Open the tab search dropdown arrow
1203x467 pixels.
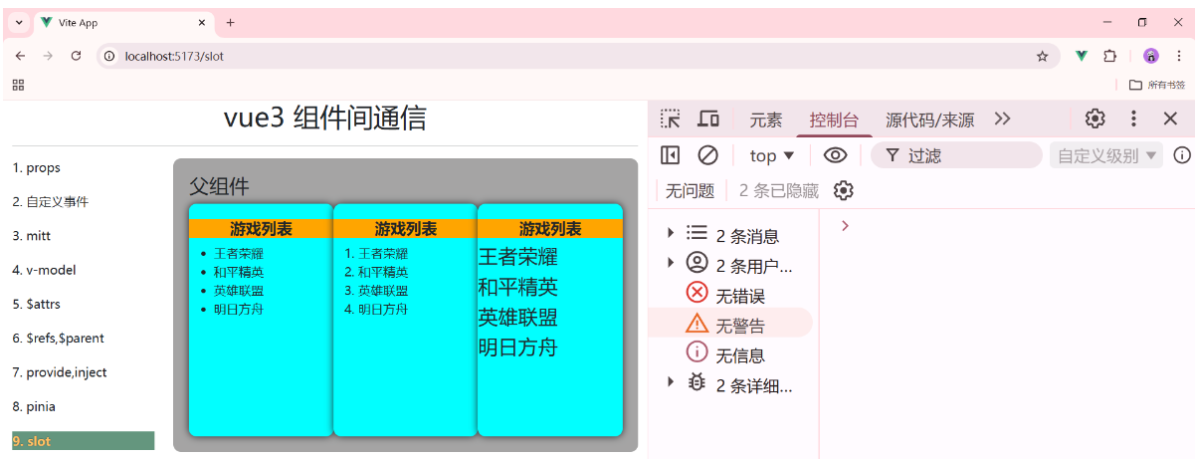click(x=18, y=22)
